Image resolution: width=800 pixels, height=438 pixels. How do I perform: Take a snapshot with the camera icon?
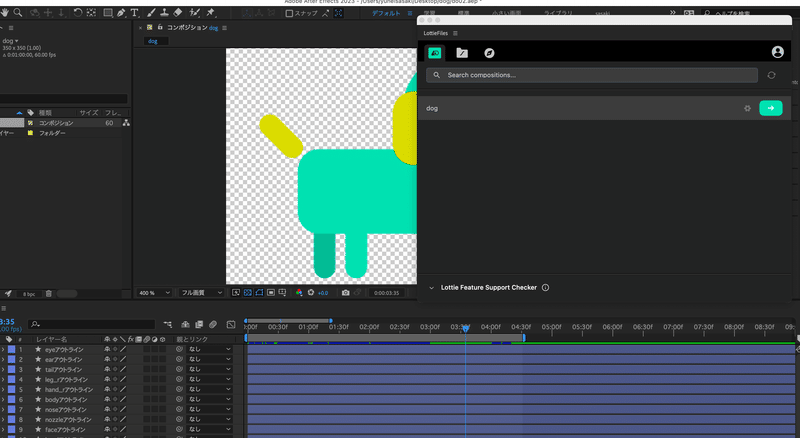pos(345,293)
